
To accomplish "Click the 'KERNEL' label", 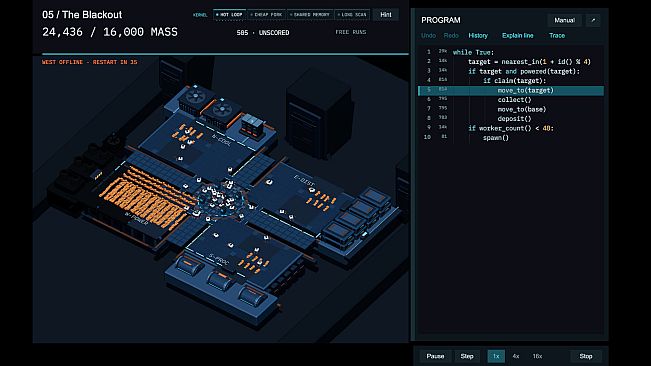I will pos(200,15).
